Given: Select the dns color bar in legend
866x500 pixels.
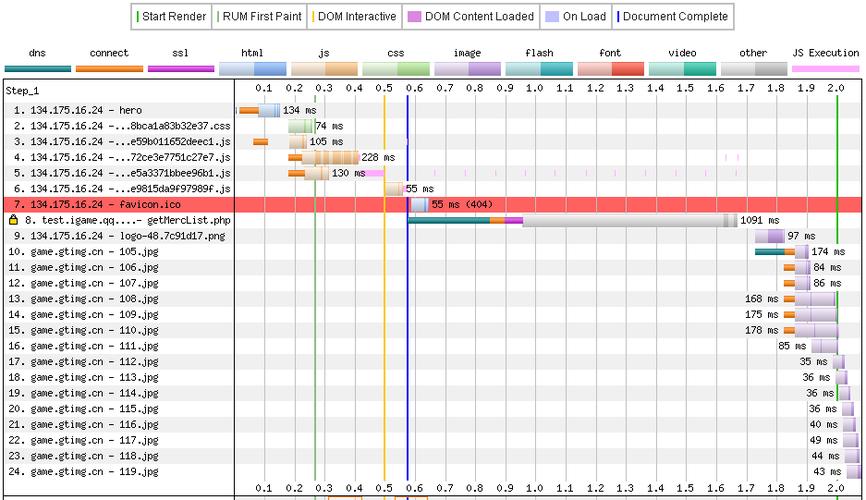Looking at the screenshot, I should (x=38, y=69).
